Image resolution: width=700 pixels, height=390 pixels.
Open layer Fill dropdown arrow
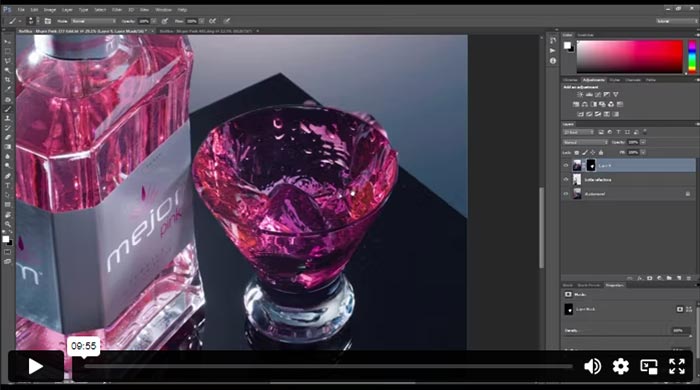tap(643, 153)
